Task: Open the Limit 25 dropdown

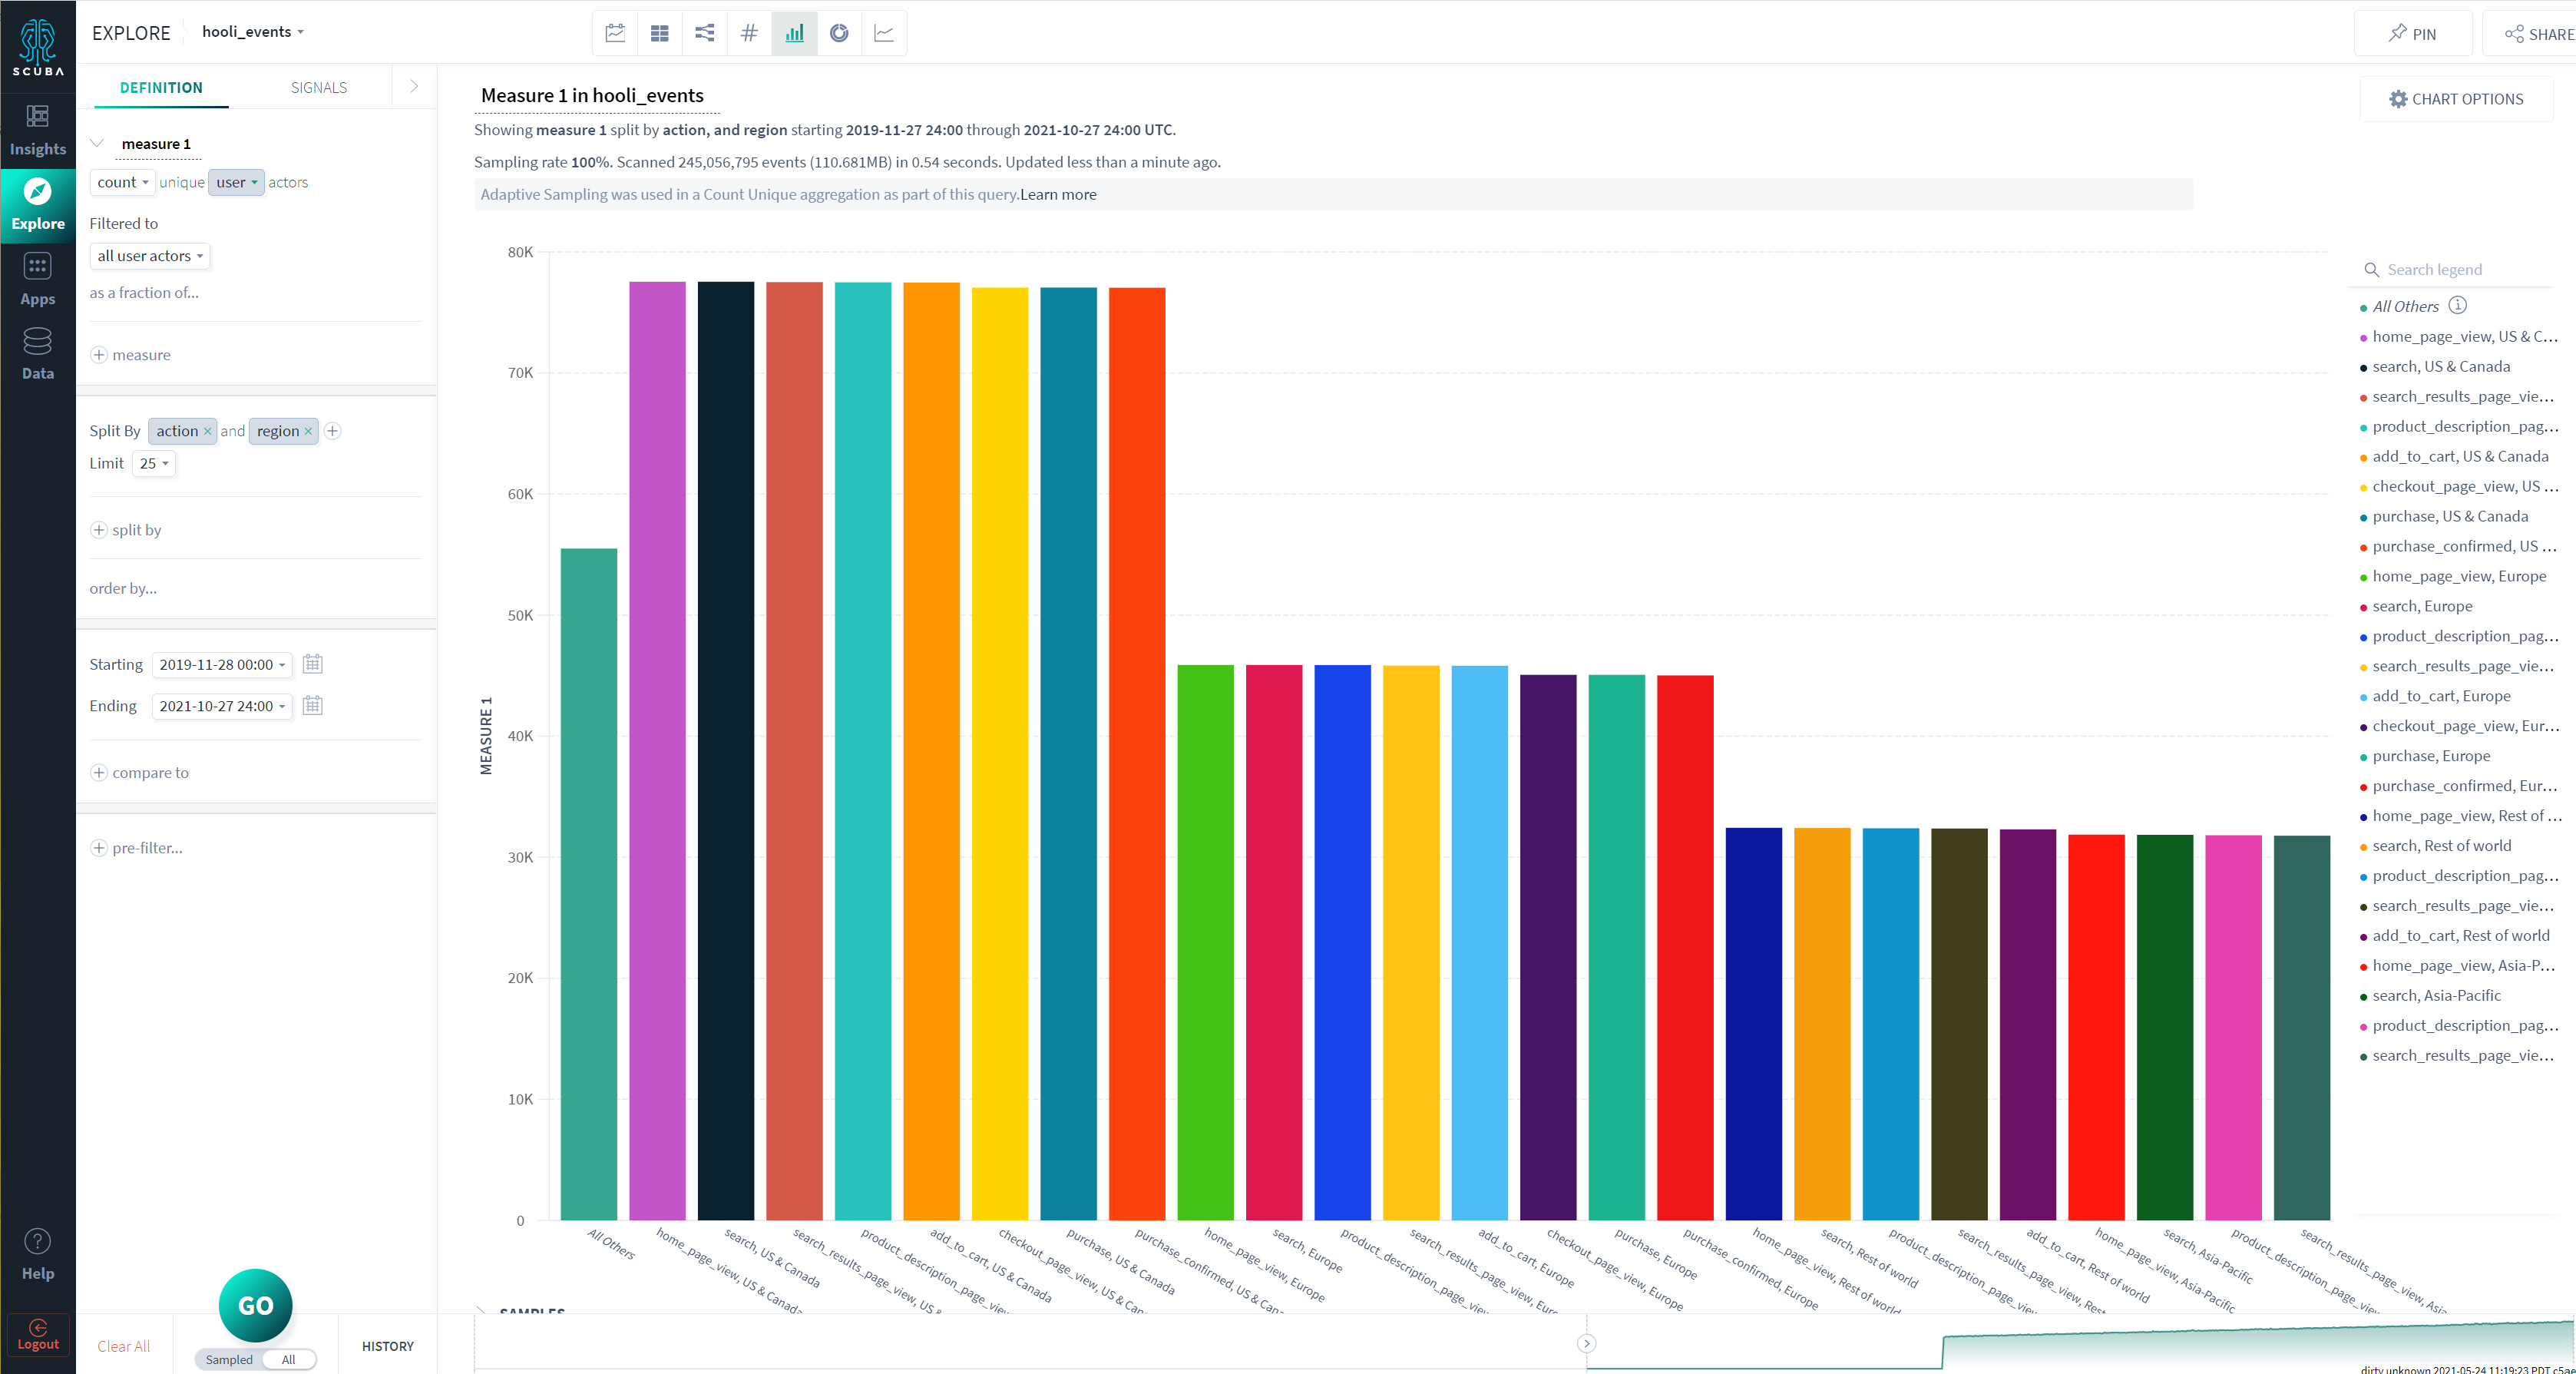Action: pos(154,463)
